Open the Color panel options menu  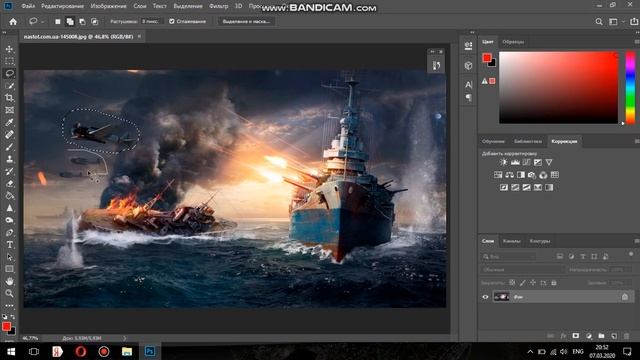click(x=637, y=42)
